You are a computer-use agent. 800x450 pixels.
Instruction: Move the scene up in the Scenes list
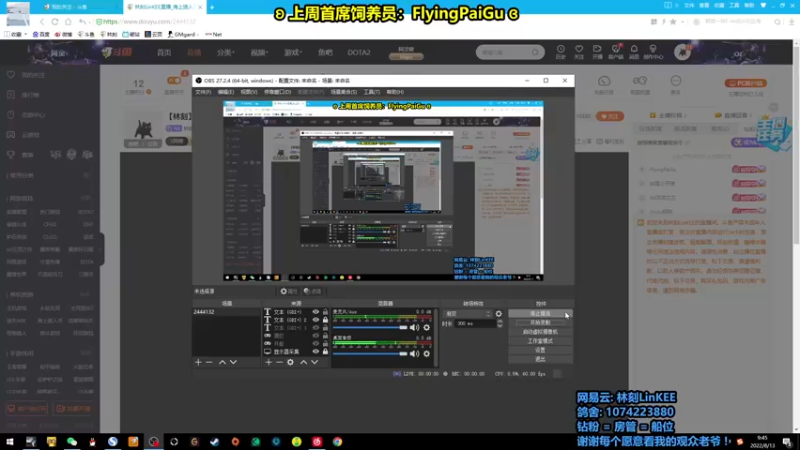pos(222,362)
